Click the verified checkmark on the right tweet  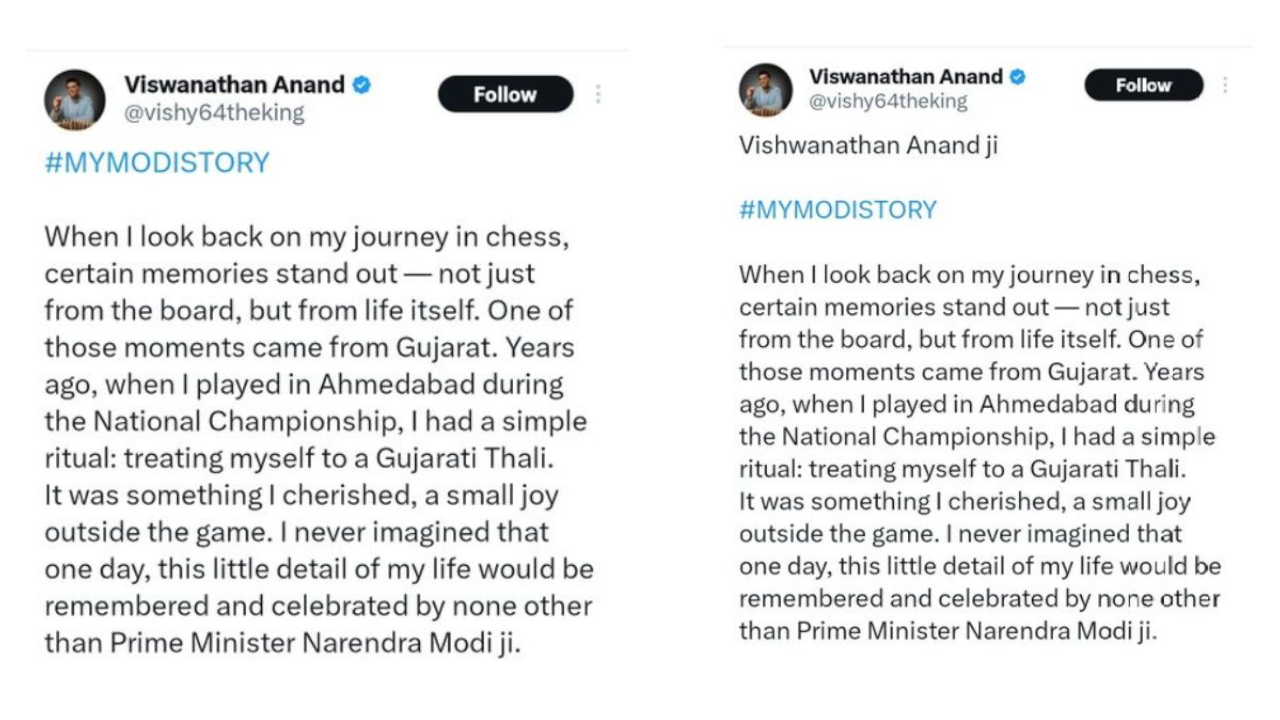(1018, 75)
